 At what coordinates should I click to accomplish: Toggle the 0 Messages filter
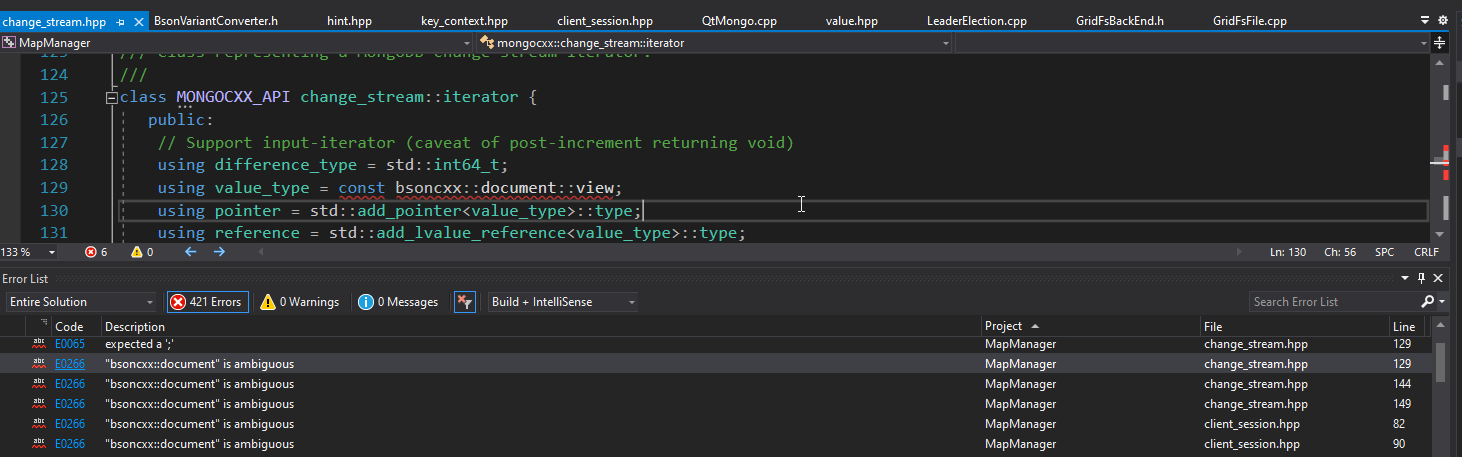(398, 302)
